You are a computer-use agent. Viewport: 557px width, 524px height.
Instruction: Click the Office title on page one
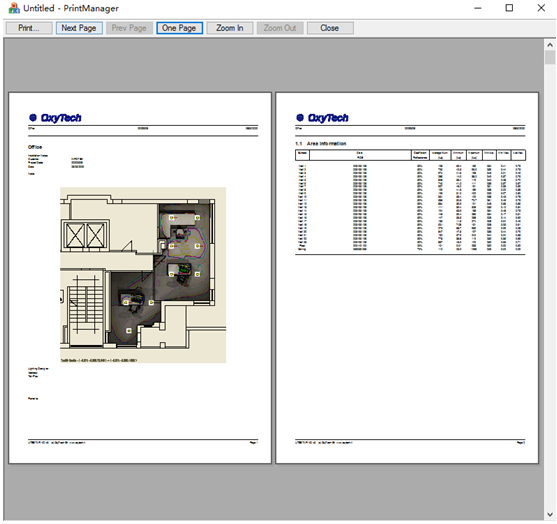click(35, 147)
